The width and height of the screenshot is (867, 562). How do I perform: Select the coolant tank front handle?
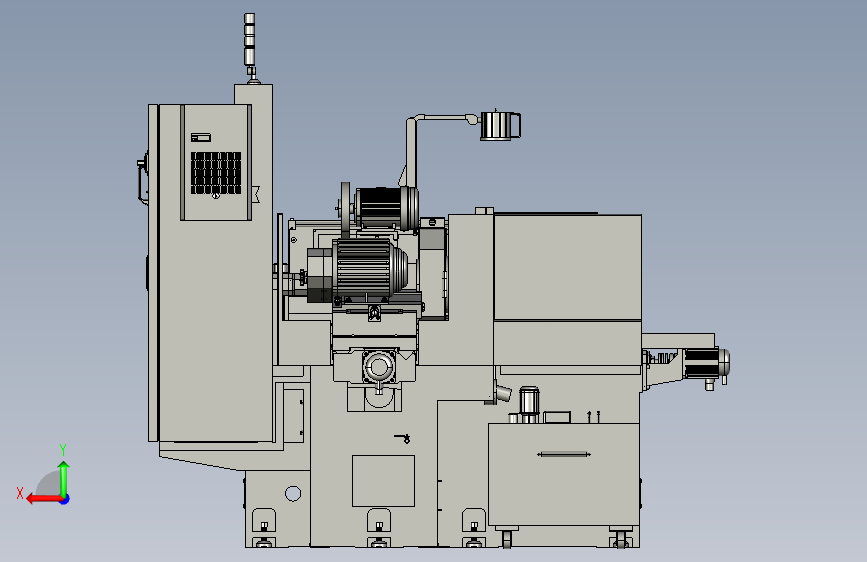pyautogui.click(x=564, y=454)
